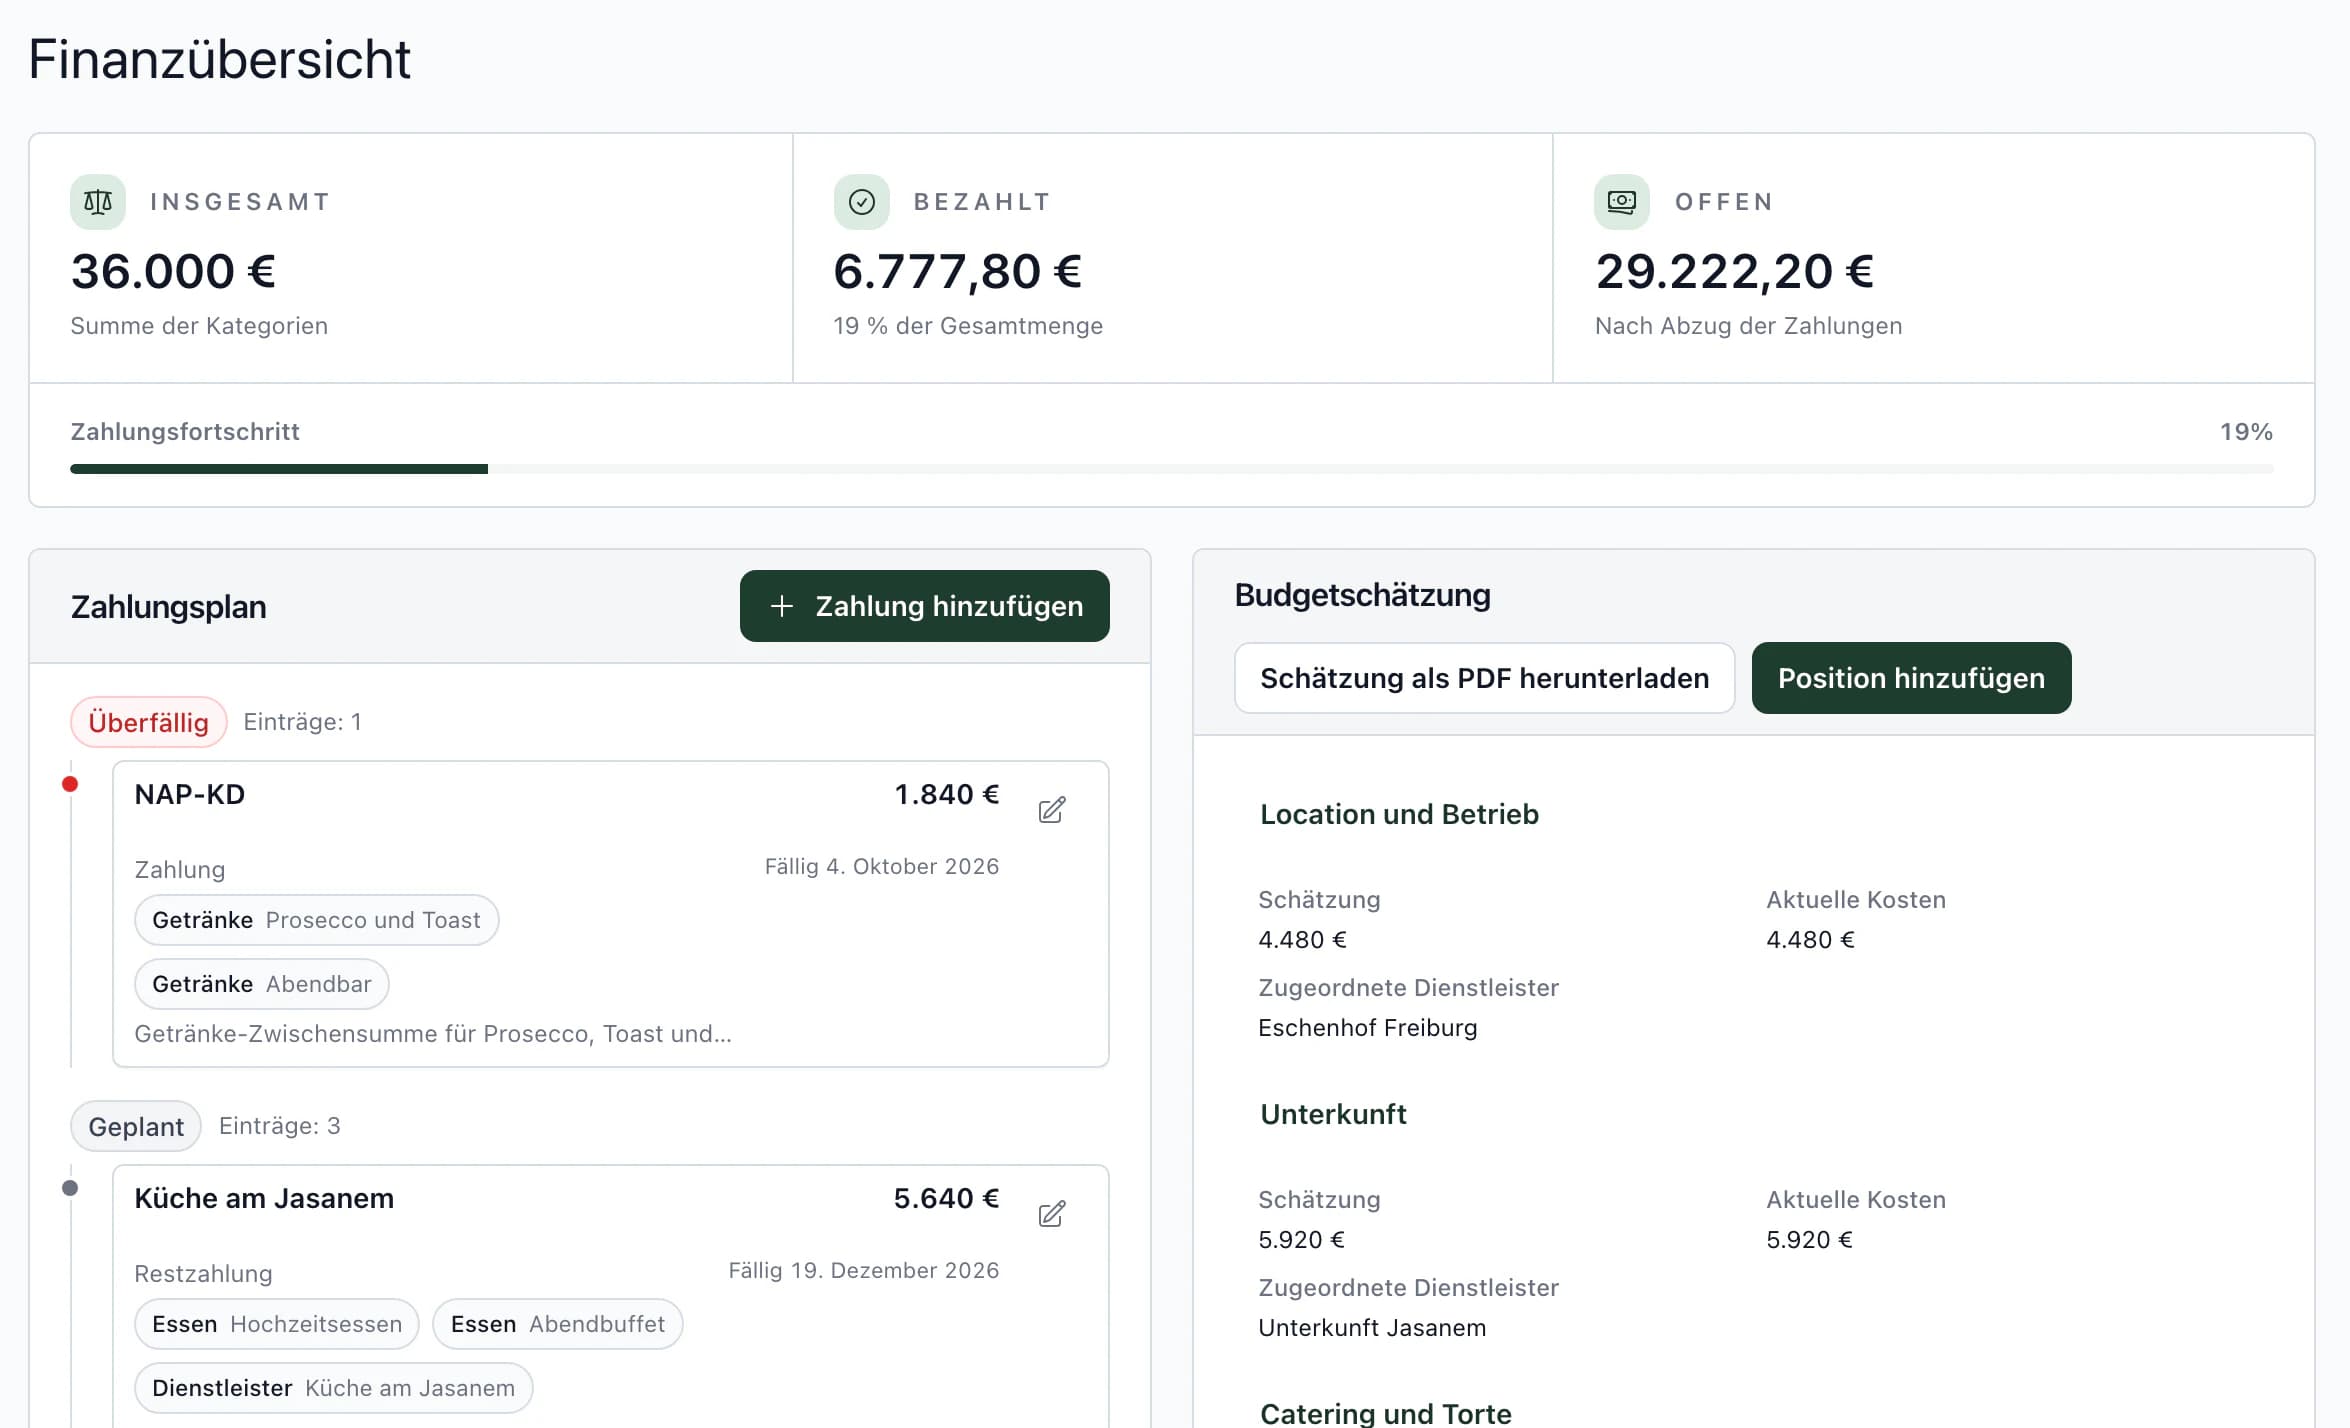Click the Zahlungsfortschritt progress bar
Screen dimensions: 2350x1428
click(x=1172, y=469)
